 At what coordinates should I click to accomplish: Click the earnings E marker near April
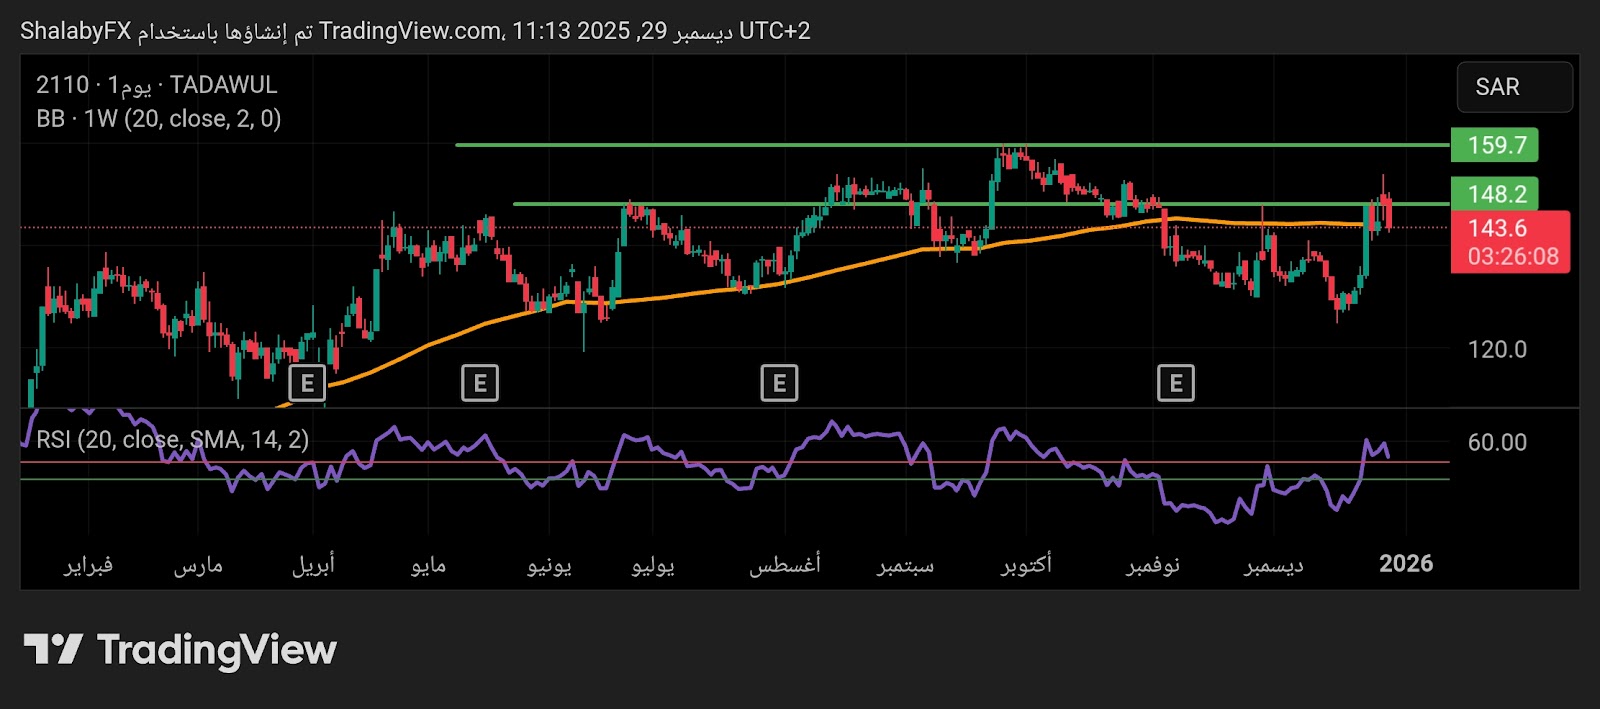(307, 383)
